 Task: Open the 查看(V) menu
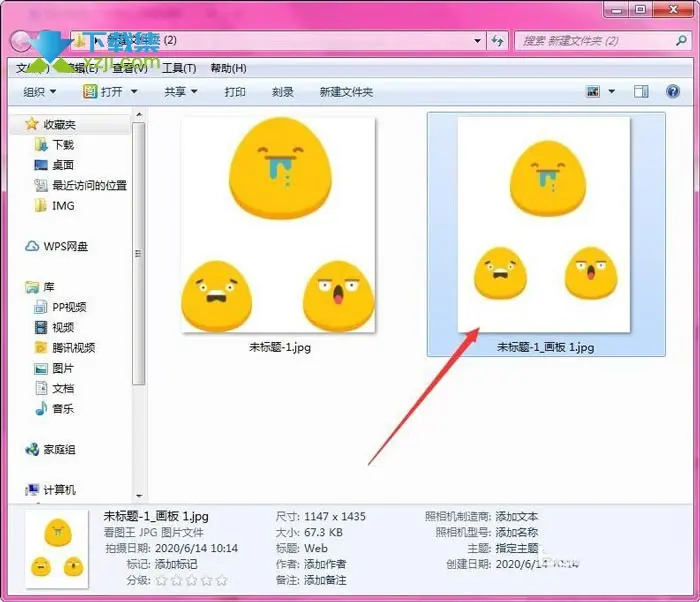pyautogui.click(x=130, y=68)
